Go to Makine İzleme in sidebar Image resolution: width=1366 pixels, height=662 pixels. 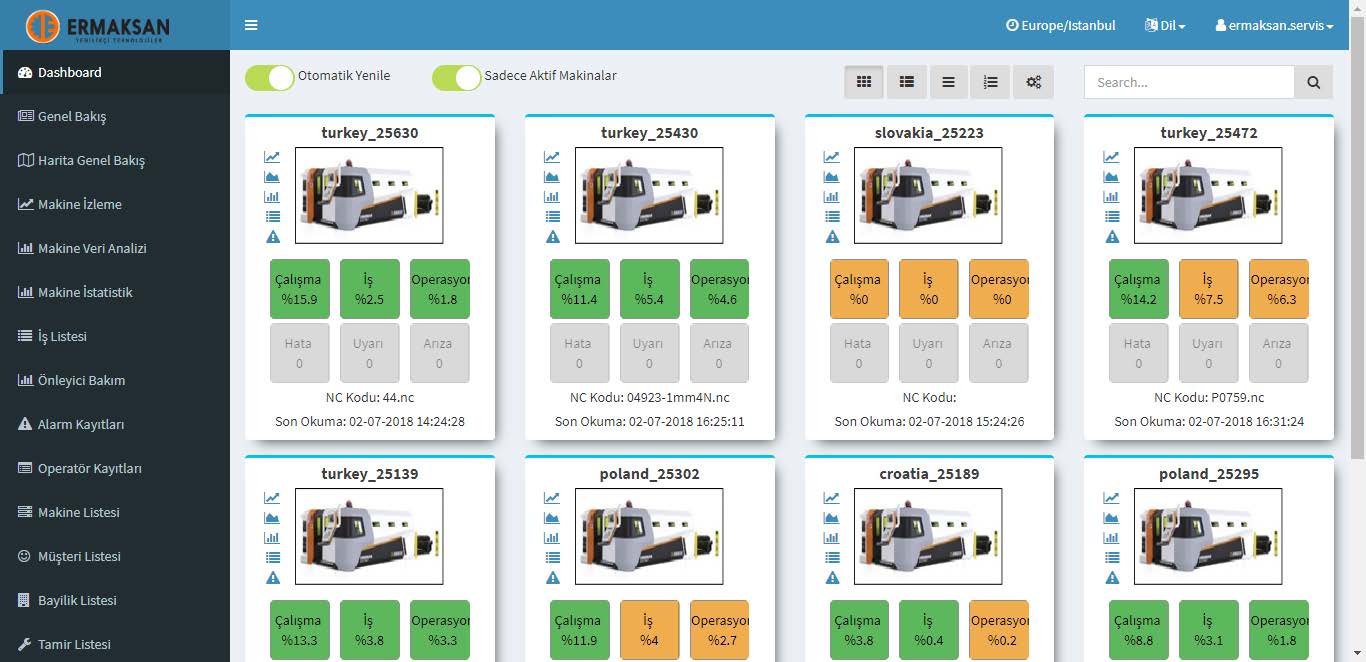click(x=80, y=204)
